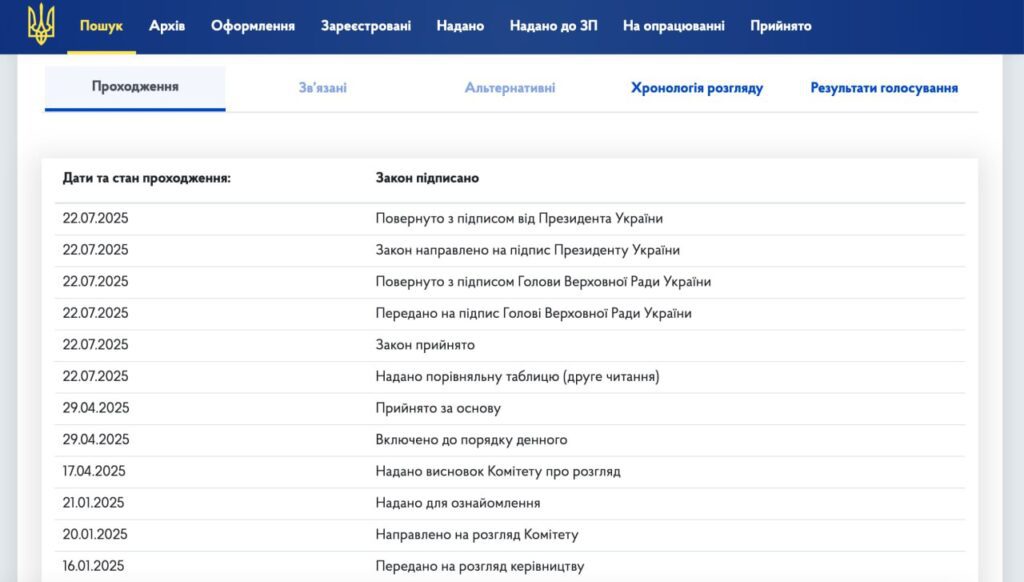Viewport: 1024px width, 582px height.
Task: Open the Оформлення menu item
Action: (253, 26)
